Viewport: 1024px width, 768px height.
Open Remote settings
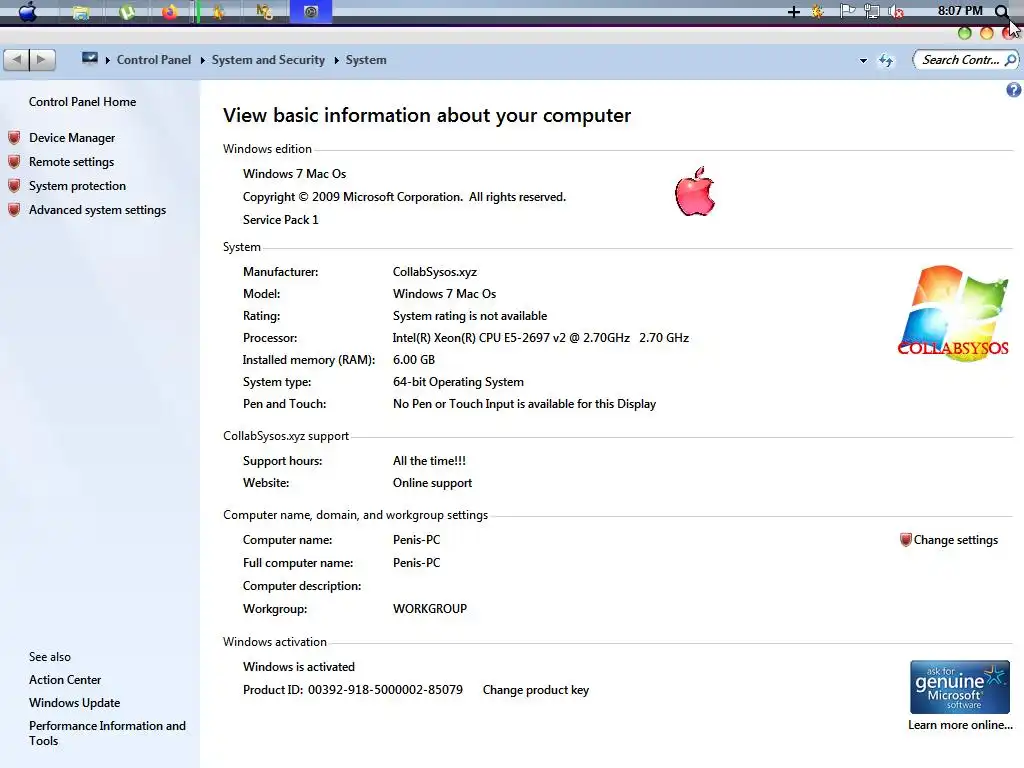click(x=71, y=162)
